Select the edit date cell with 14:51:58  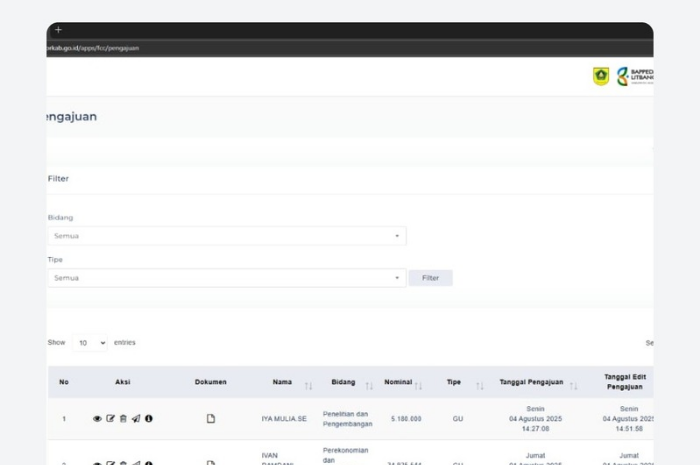pos(628,419)
